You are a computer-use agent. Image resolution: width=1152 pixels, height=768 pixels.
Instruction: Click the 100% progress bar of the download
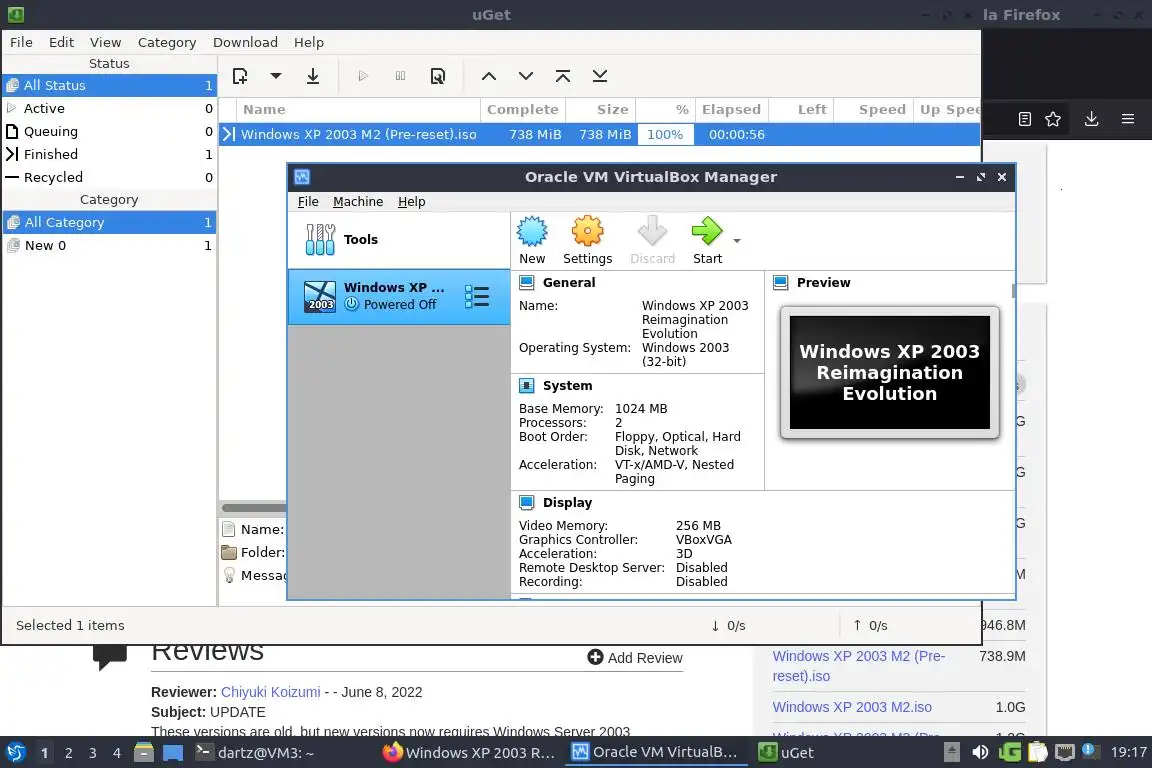[665, 134]
